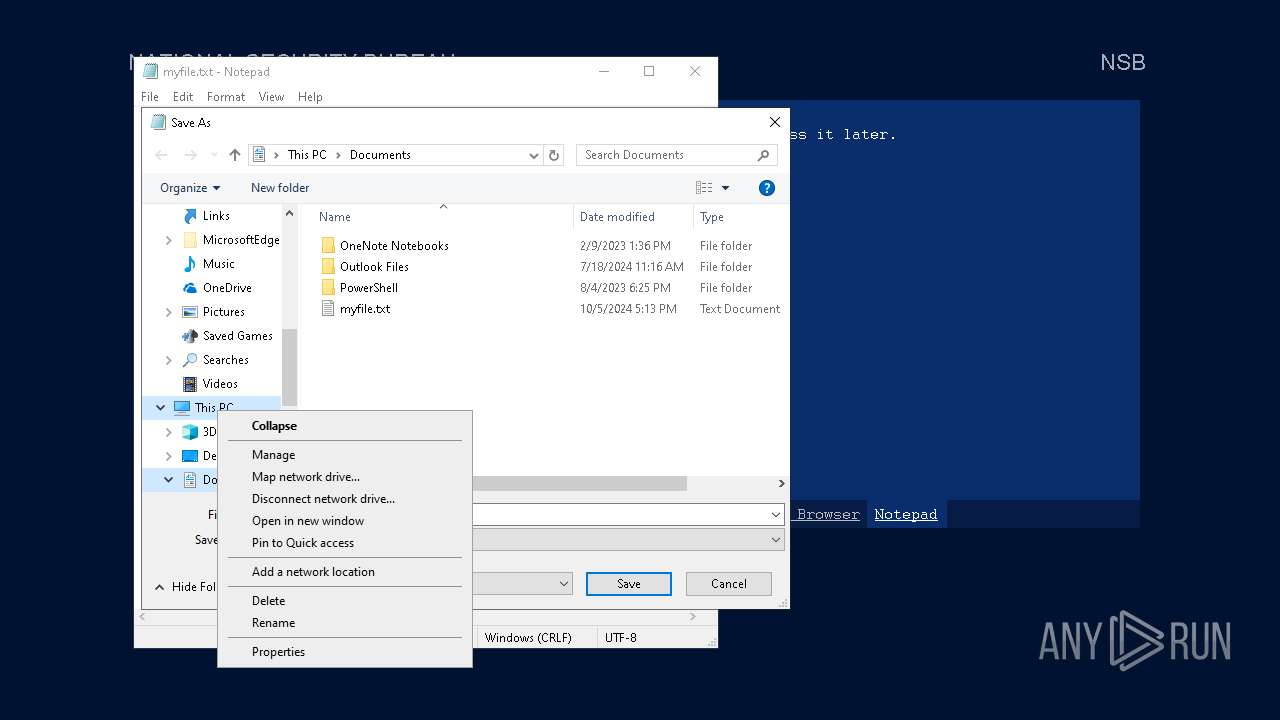Click Hide Folders toggle
The image size is (1280, 720).
click(186, 587)
